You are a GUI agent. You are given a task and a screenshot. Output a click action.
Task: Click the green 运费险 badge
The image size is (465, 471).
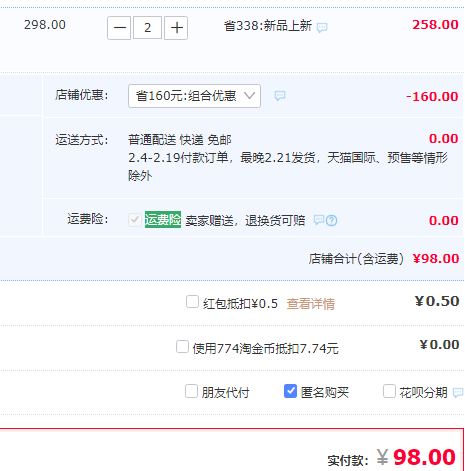tap(163, 220)
